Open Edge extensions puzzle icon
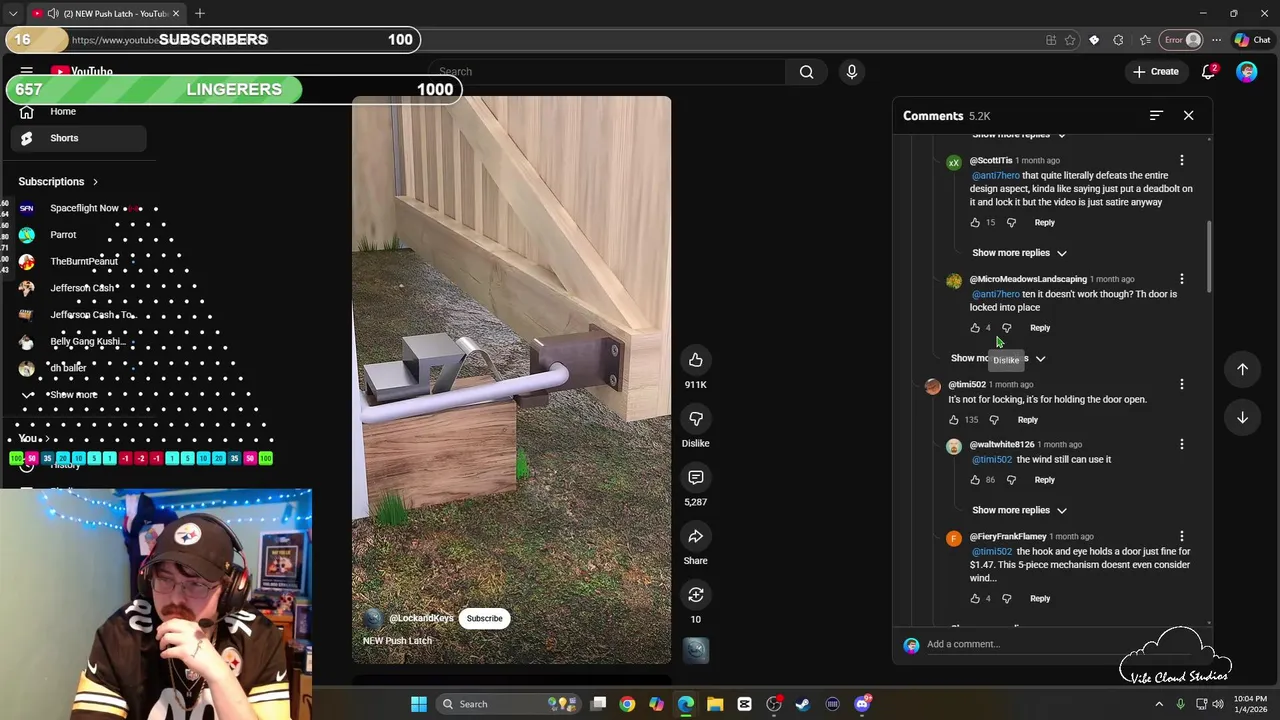Screen dimensions: 1280x720 [x=1118, y=40]
